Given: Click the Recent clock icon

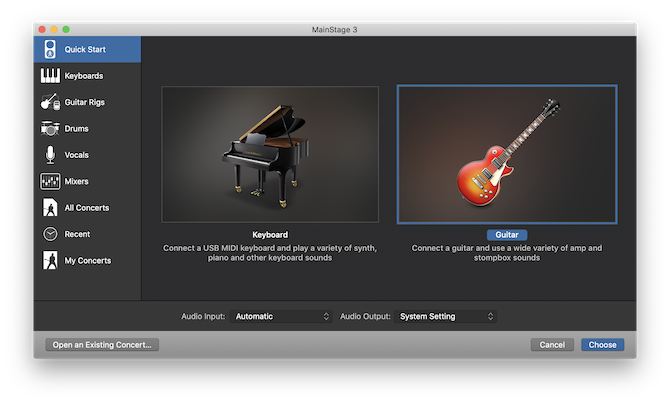Looking at the screenshot, I should click(50, 234).
